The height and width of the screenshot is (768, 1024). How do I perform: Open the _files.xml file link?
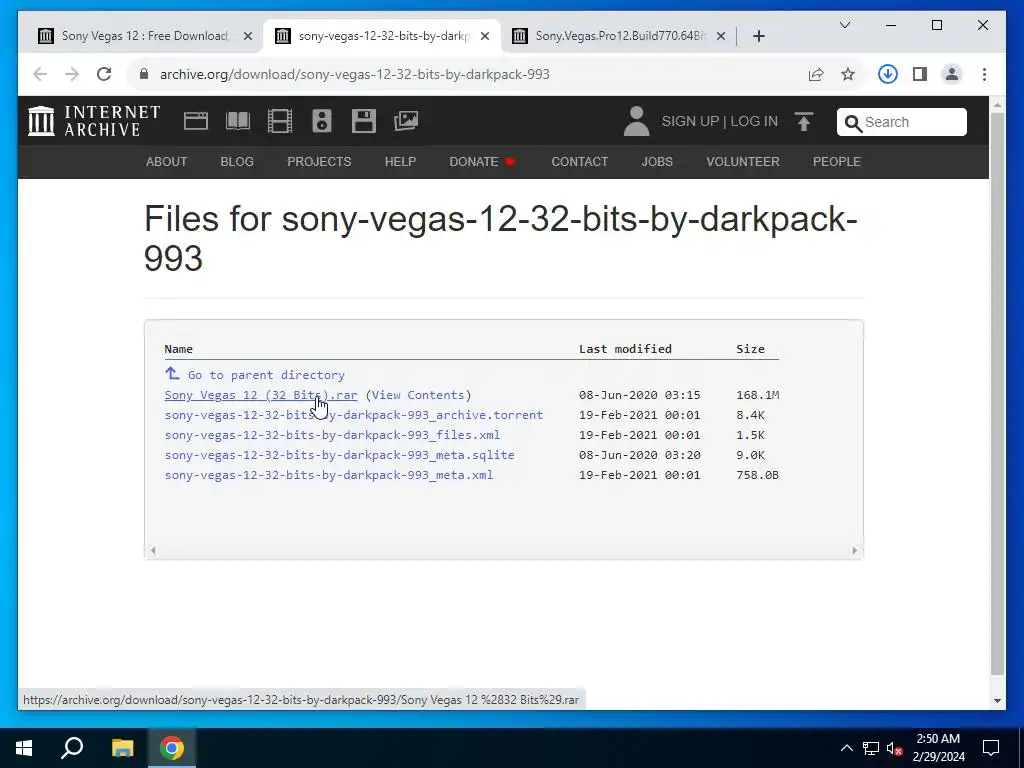pyautogui.click(x=332, y=435)
